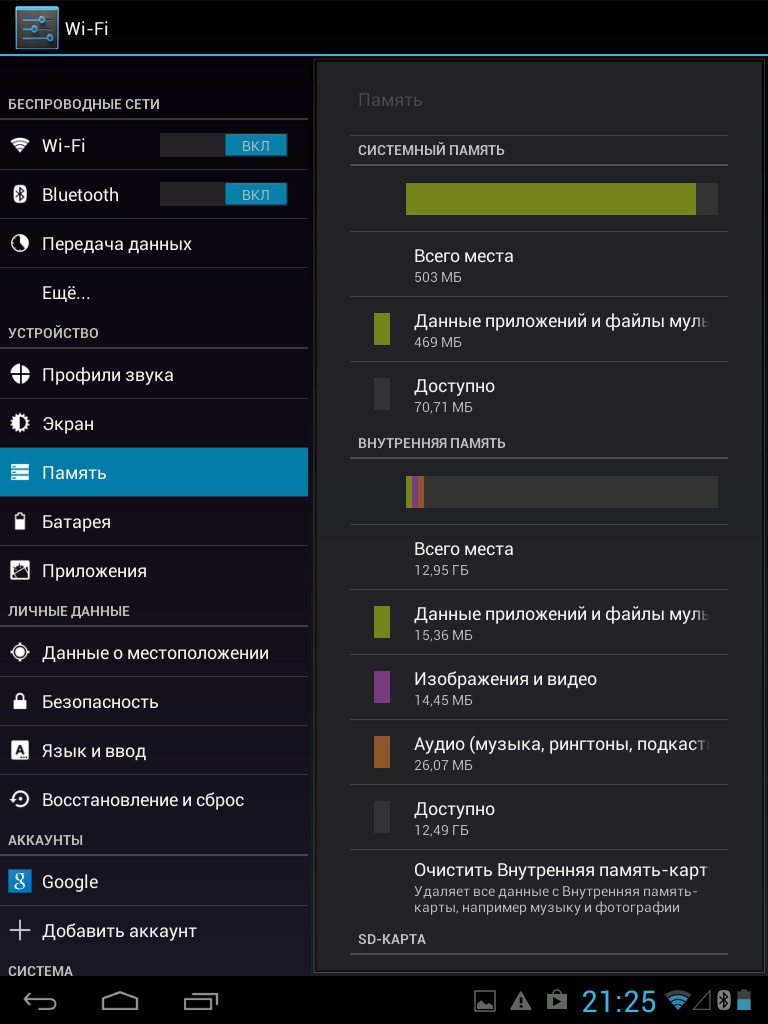Expand the "Ещё..." wireless options
Image resolution: width=768 pixels, height=1024 pixels.
(66, 293)
